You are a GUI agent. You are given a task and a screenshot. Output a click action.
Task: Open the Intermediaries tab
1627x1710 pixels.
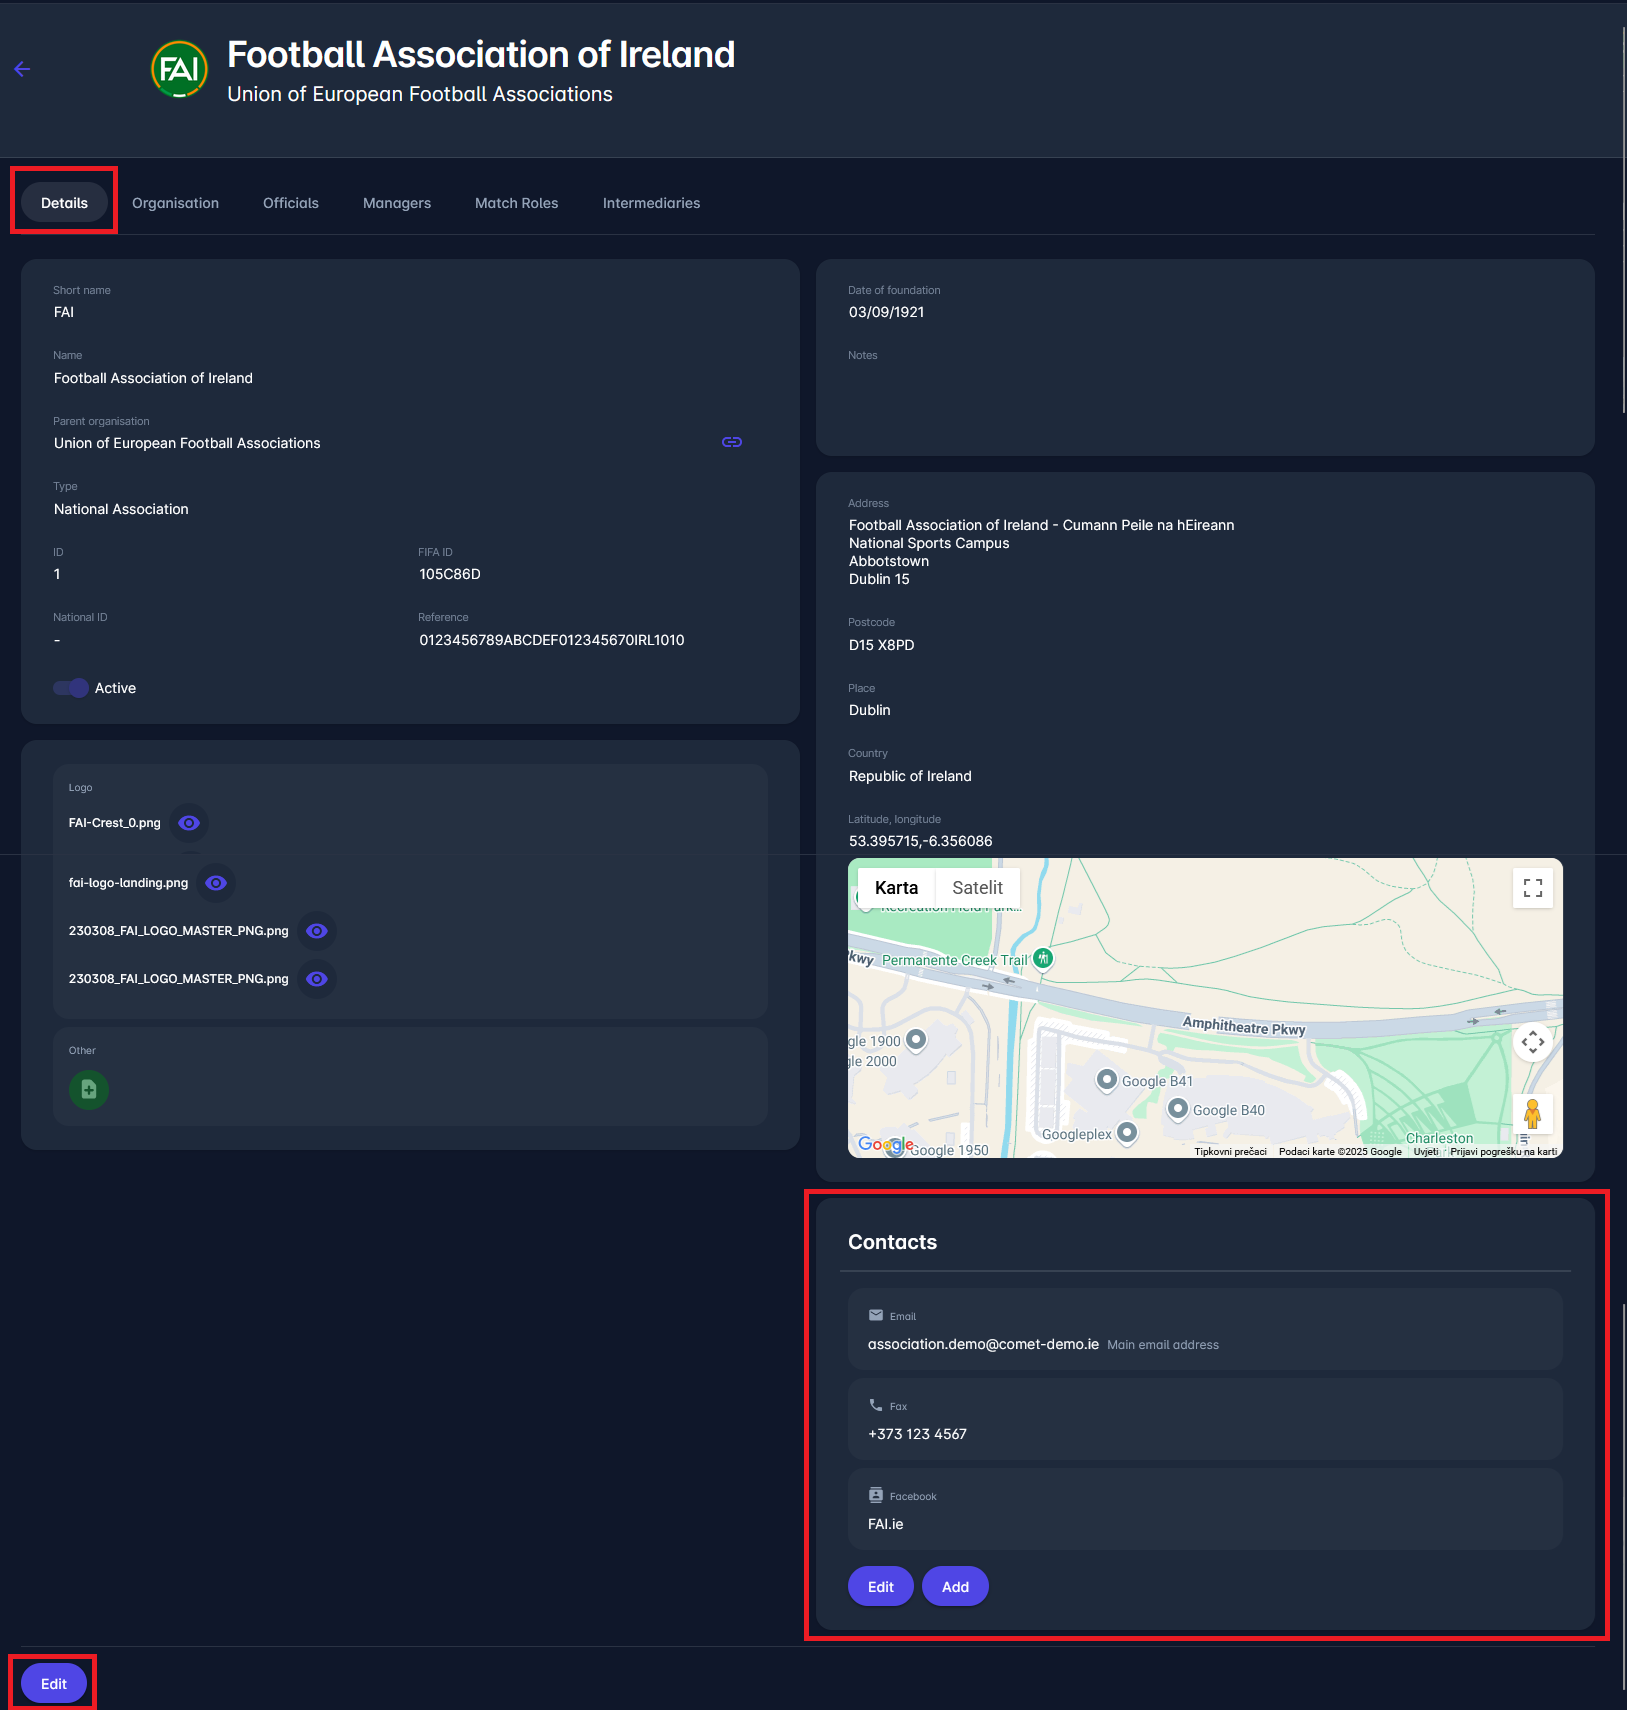coord(651,203)
